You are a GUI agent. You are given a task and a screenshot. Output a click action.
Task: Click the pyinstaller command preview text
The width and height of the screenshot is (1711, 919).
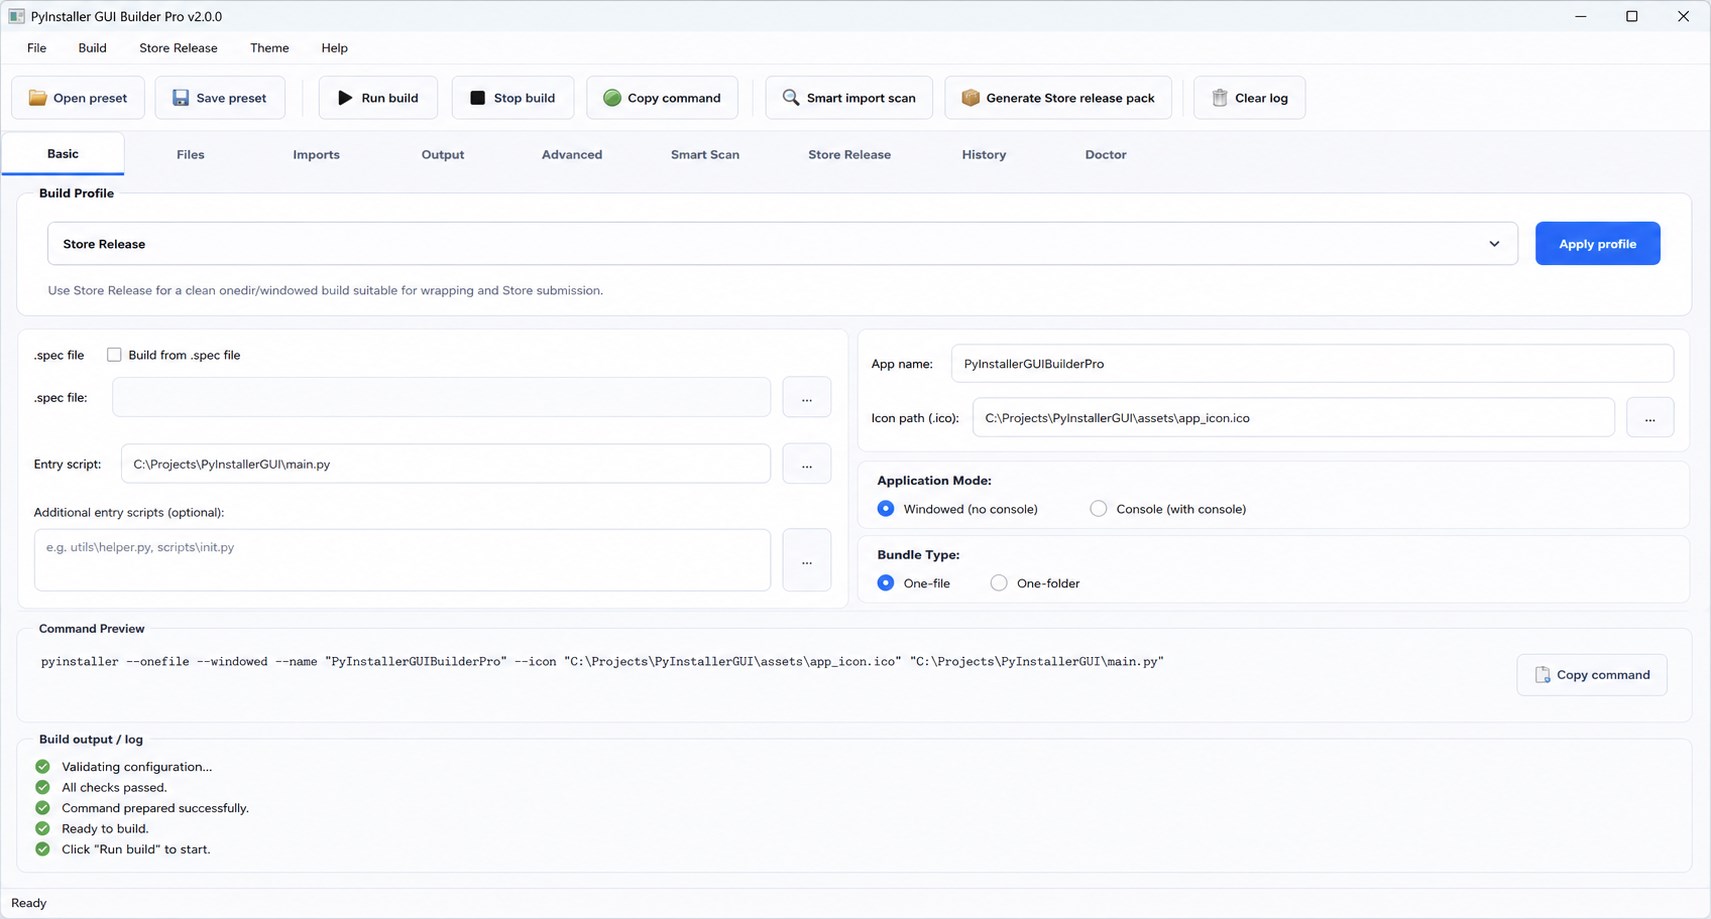602,662
